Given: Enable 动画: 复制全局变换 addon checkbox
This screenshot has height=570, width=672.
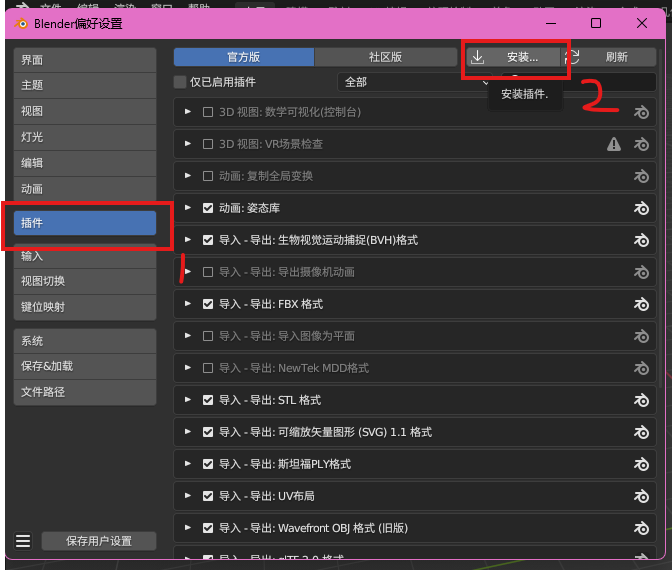Looking at the screenshot, I should [208, 176].
